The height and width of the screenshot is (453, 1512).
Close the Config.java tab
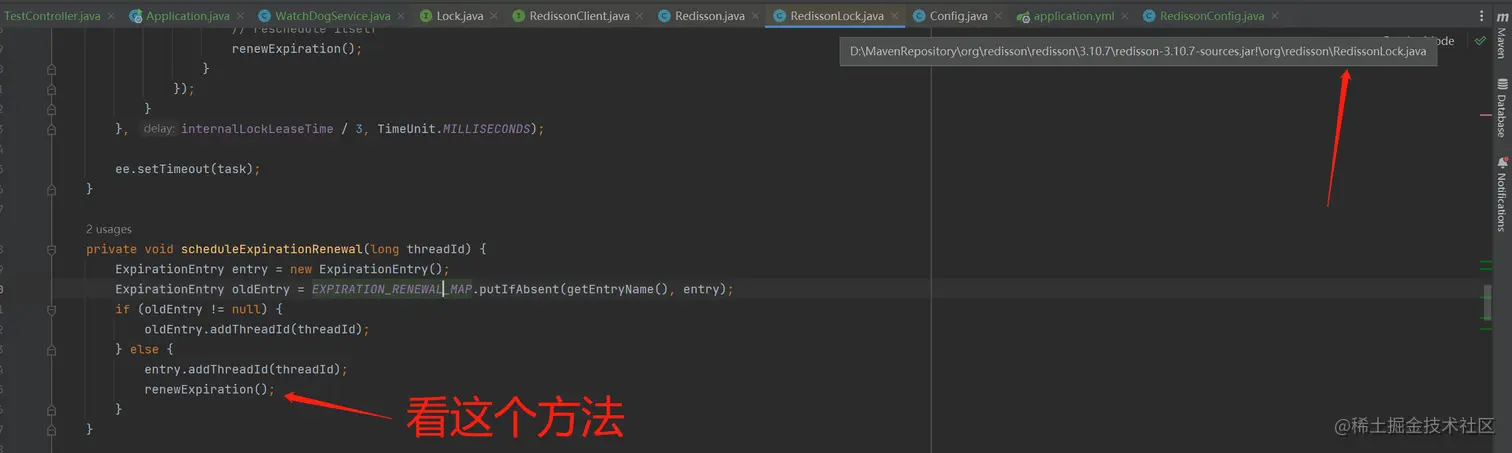coord(1000,16)
